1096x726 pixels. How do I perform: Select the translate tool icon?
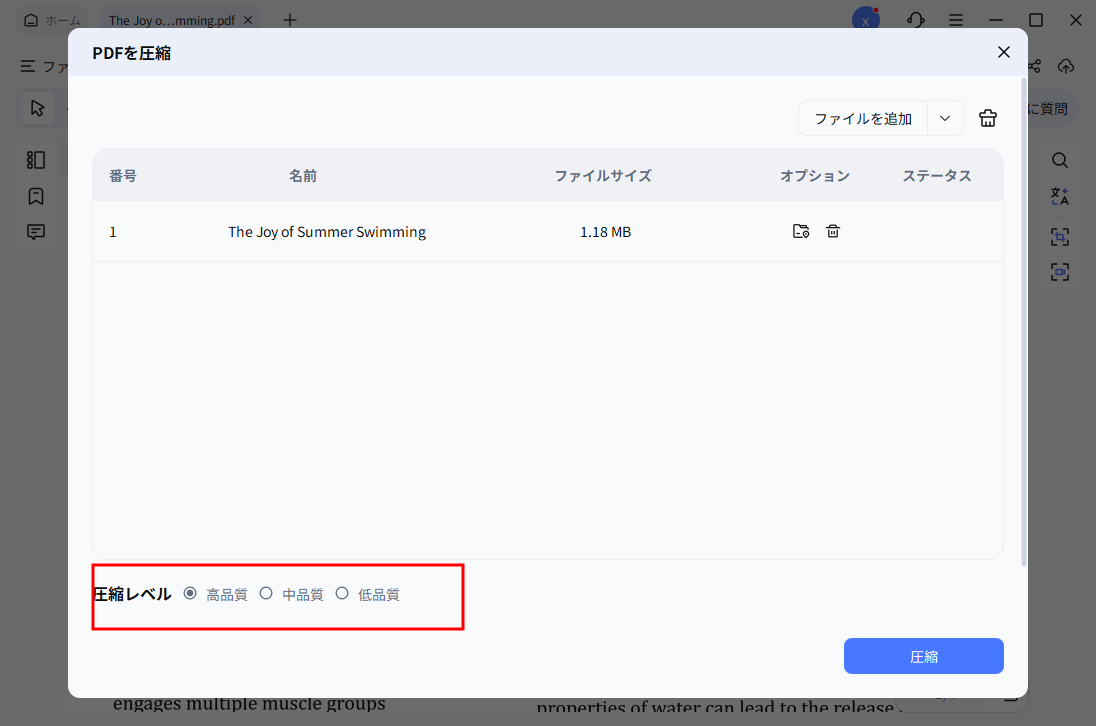click(1060, 196)
